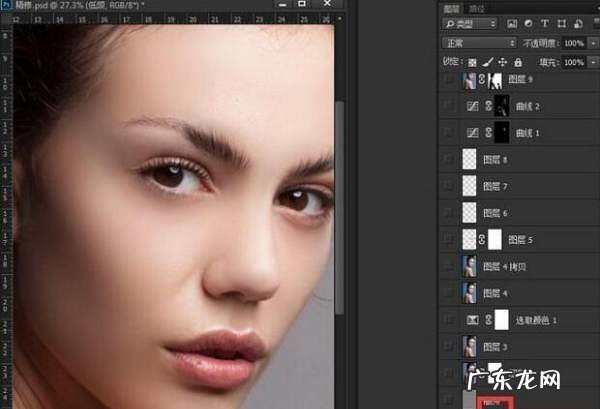Click the portrait thumbnail of 图层 3
Screen dimensions: 600x409
click(x=470, y=347)
